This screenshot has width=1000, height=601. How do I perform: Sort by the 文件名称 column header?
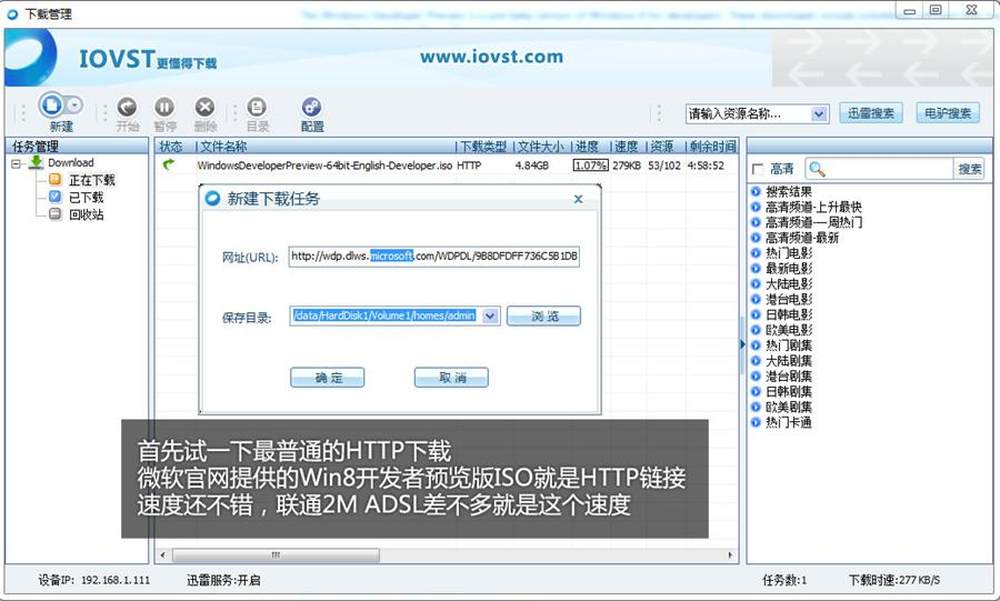[x=223, y=147]
